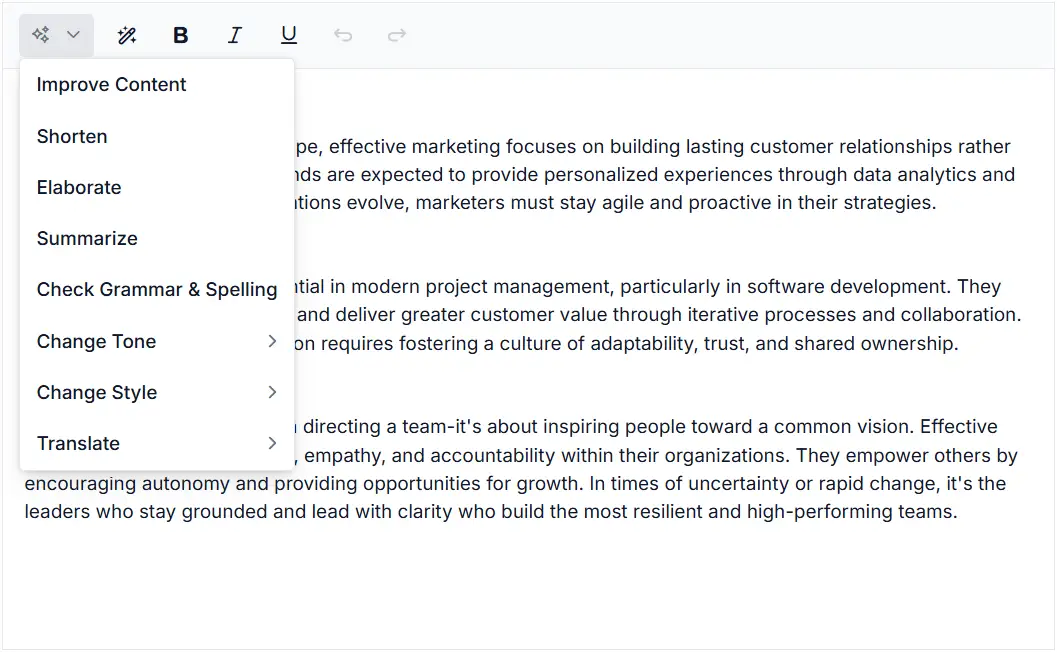Image resolution: width=1057 pixels, height=652 pixels.
Task: Click the magic wand toolbar icon
Action: 127,35
